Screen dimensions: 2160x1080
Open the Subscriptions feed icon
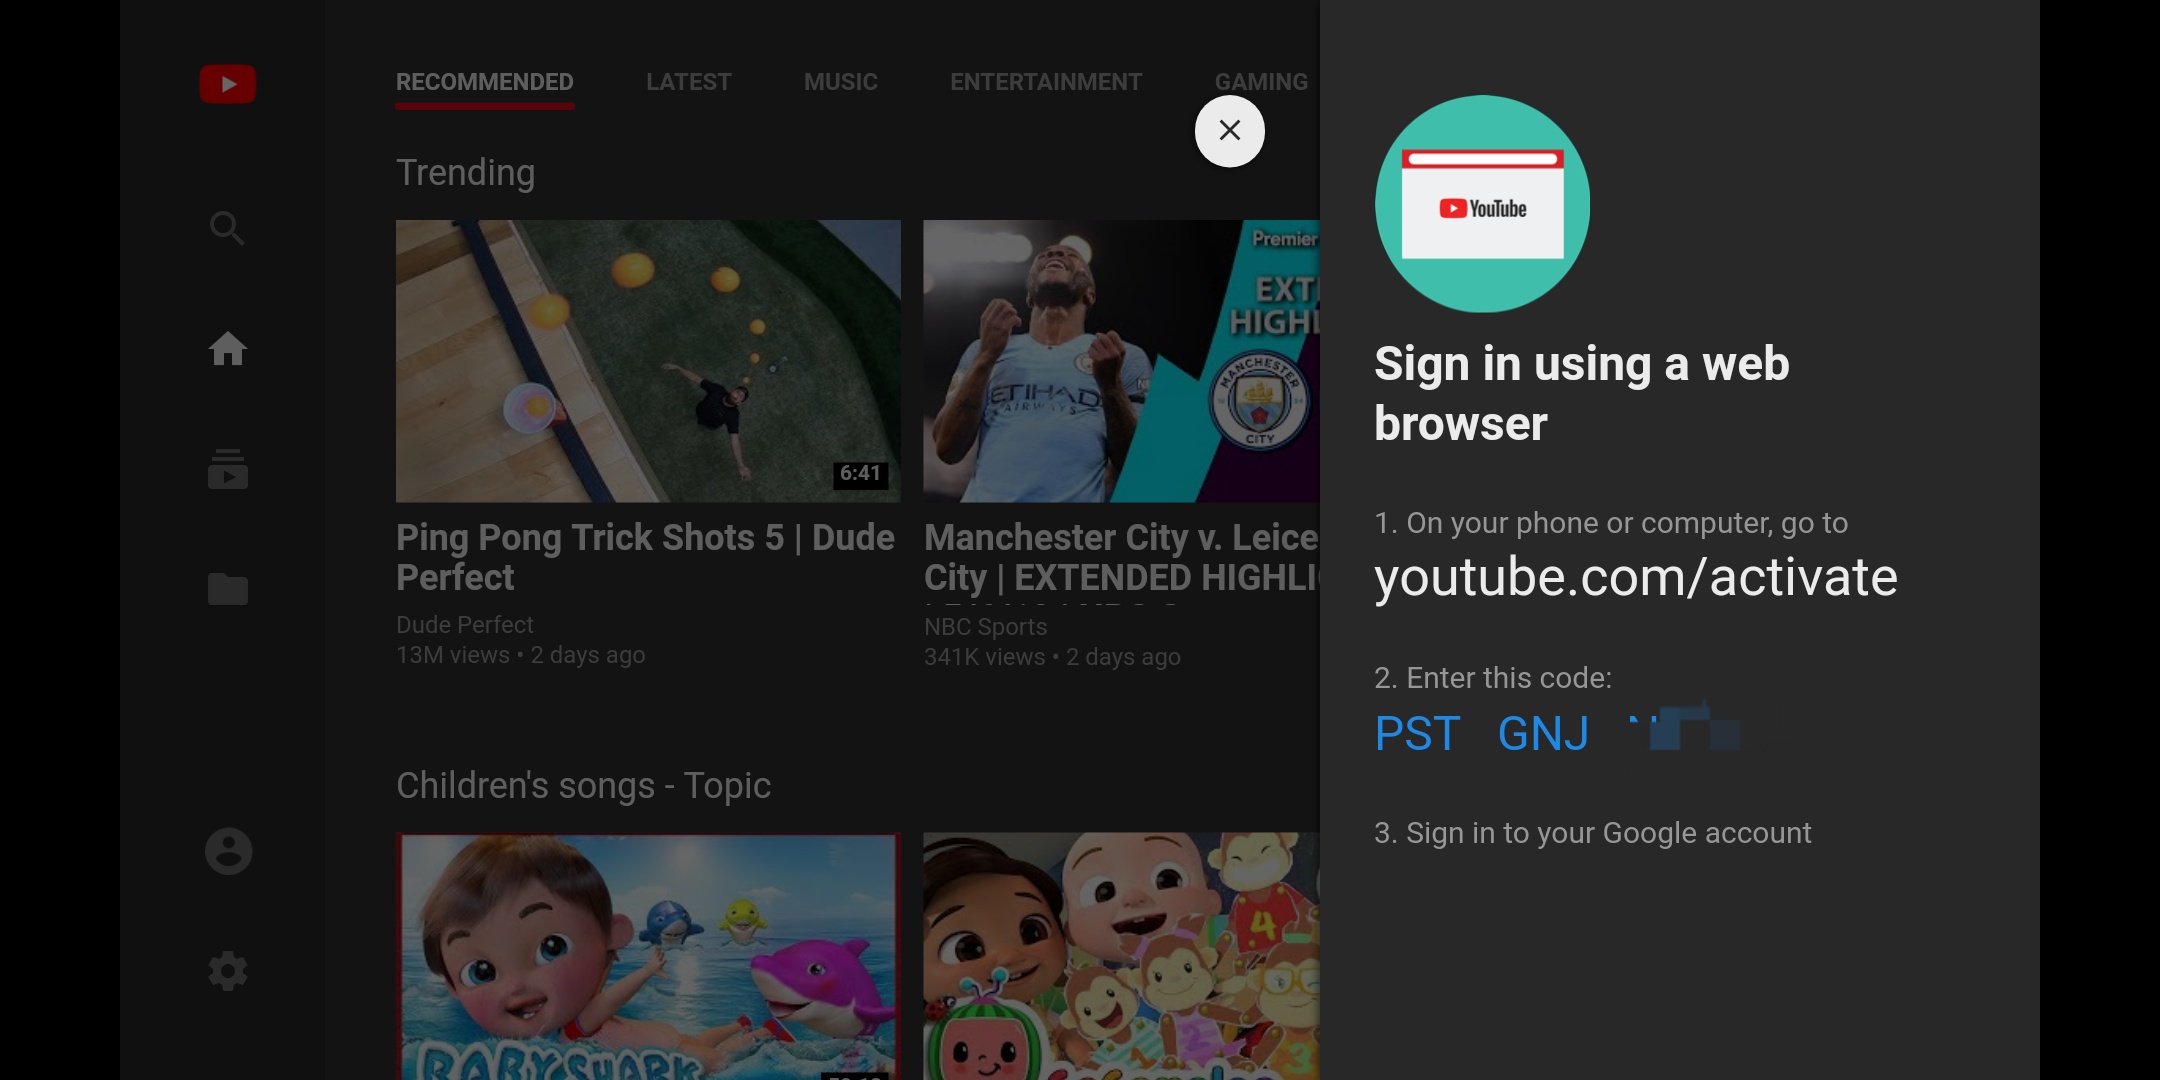(x=227, y=468)
